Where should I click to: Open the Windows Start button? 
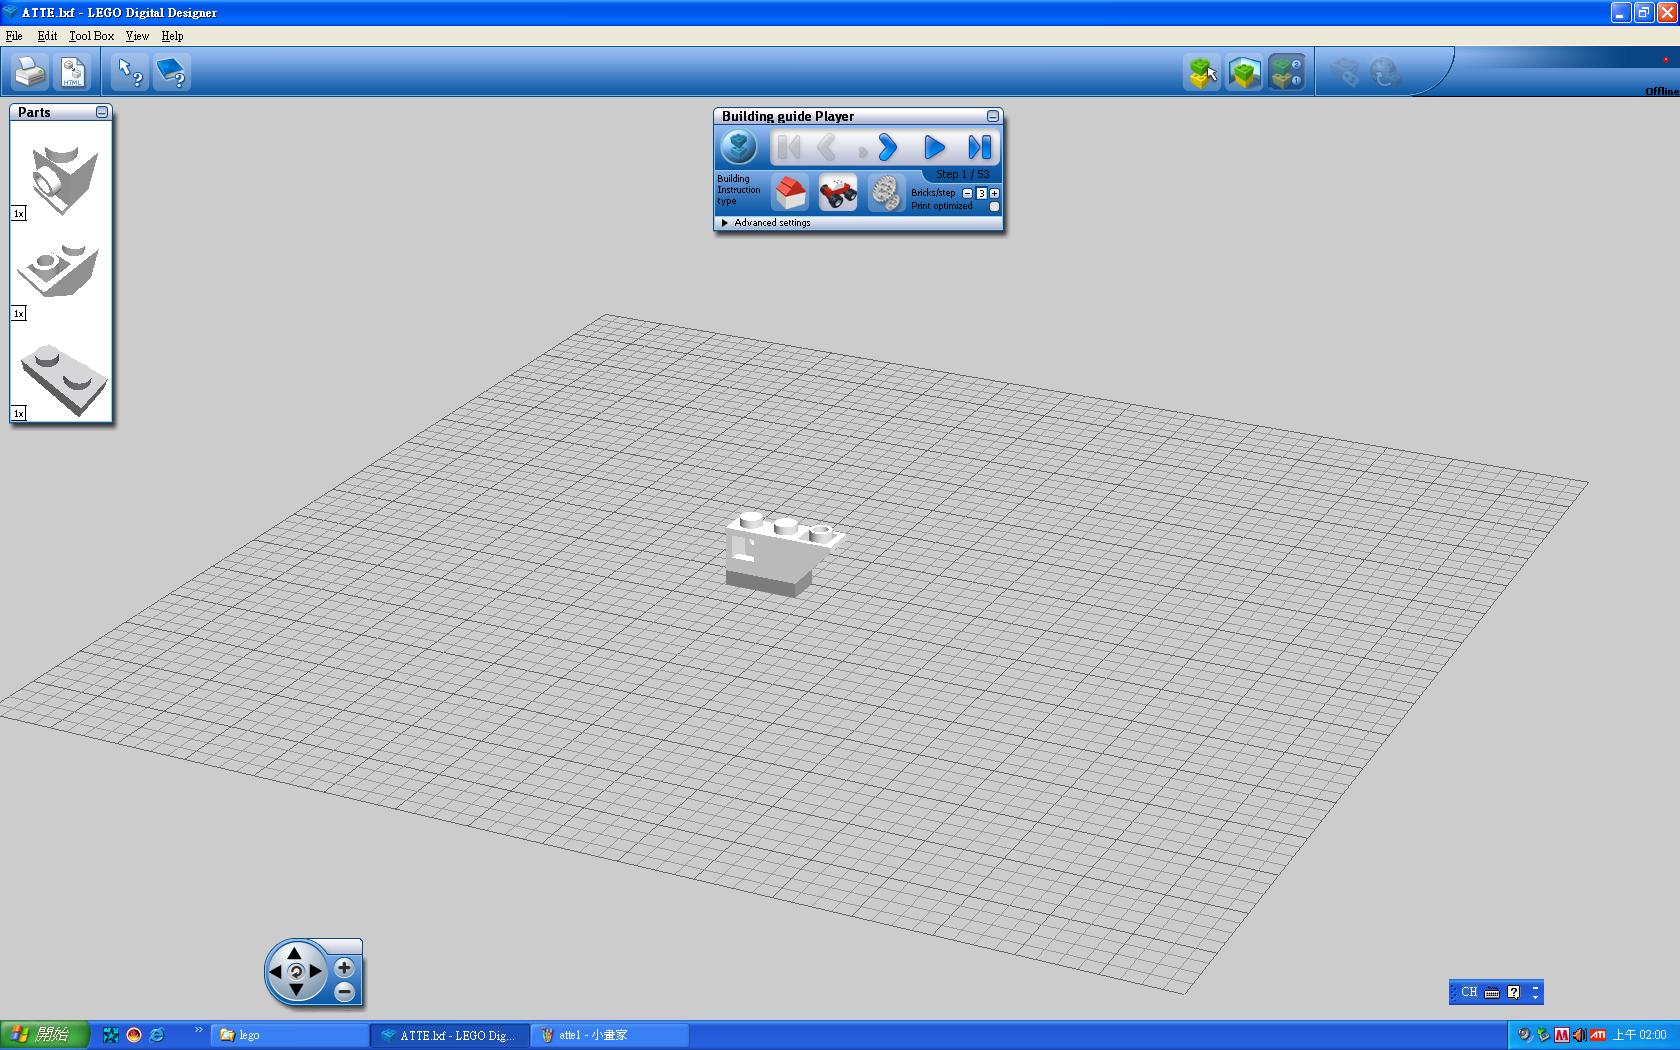click(x=45, y=1035)
